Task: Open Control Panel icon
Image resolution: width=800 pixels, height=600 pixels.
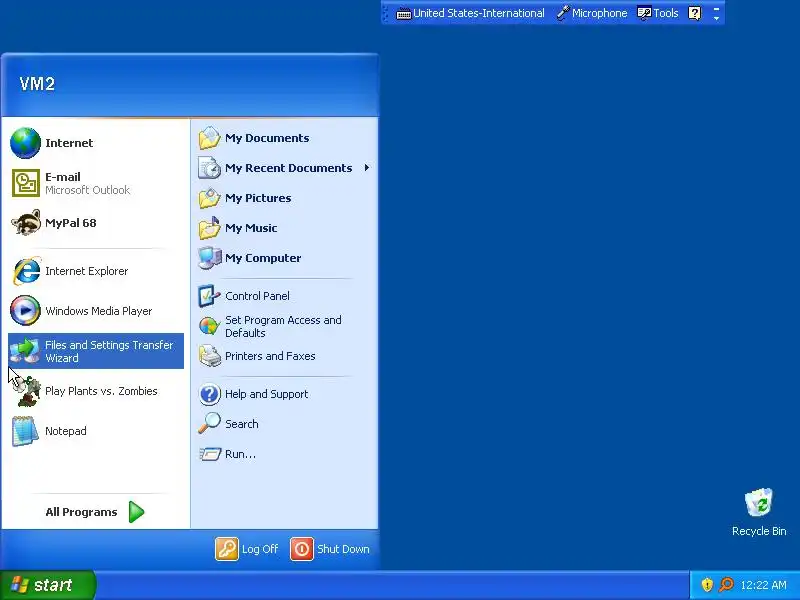Action: click(209, 296)
